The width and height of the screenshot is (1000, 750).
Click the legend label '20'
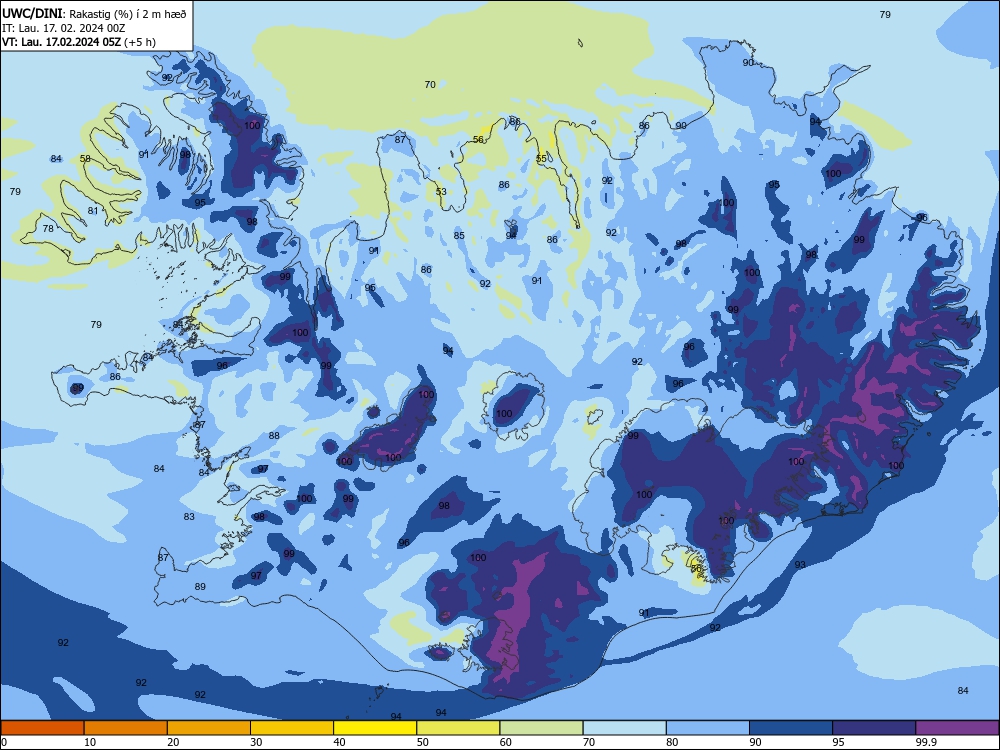(x=173, y=742)
